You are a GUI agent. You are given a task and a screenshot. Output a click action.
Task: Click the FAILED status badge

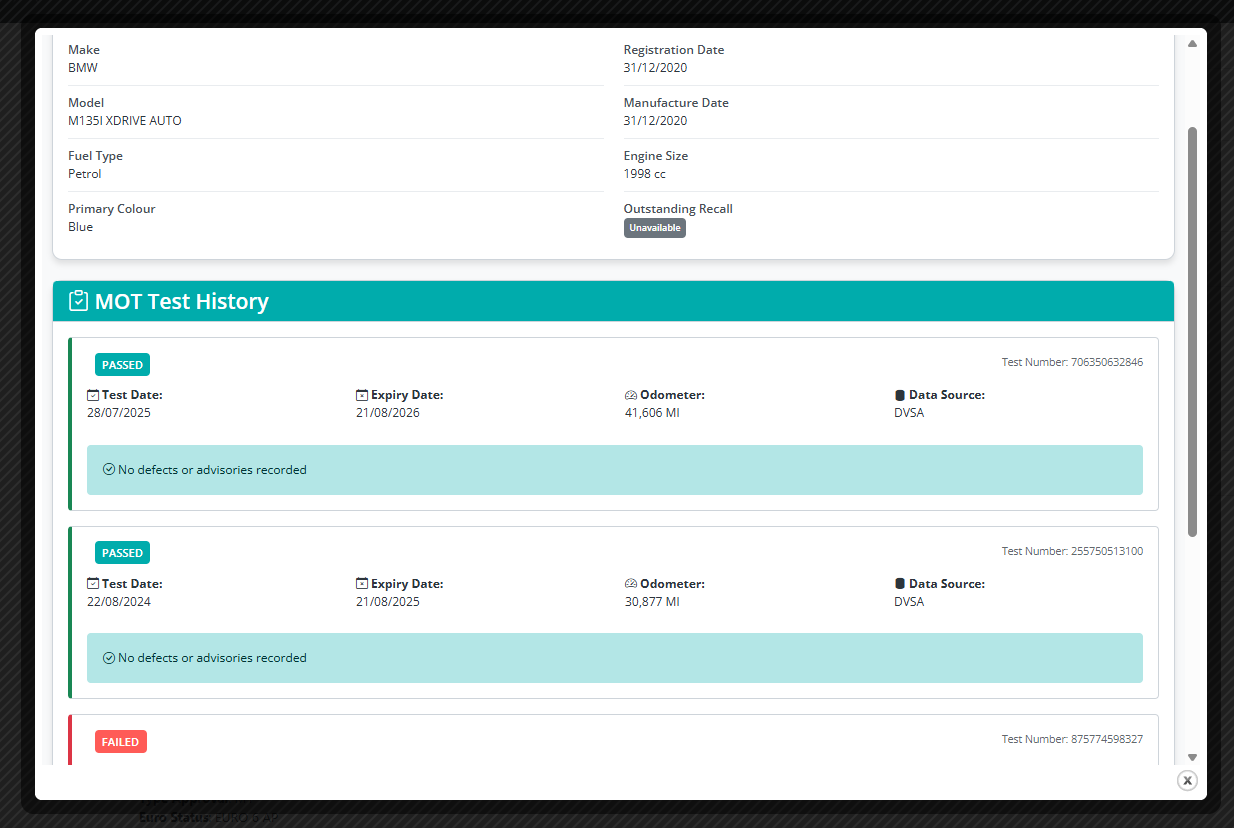[121, 741]
